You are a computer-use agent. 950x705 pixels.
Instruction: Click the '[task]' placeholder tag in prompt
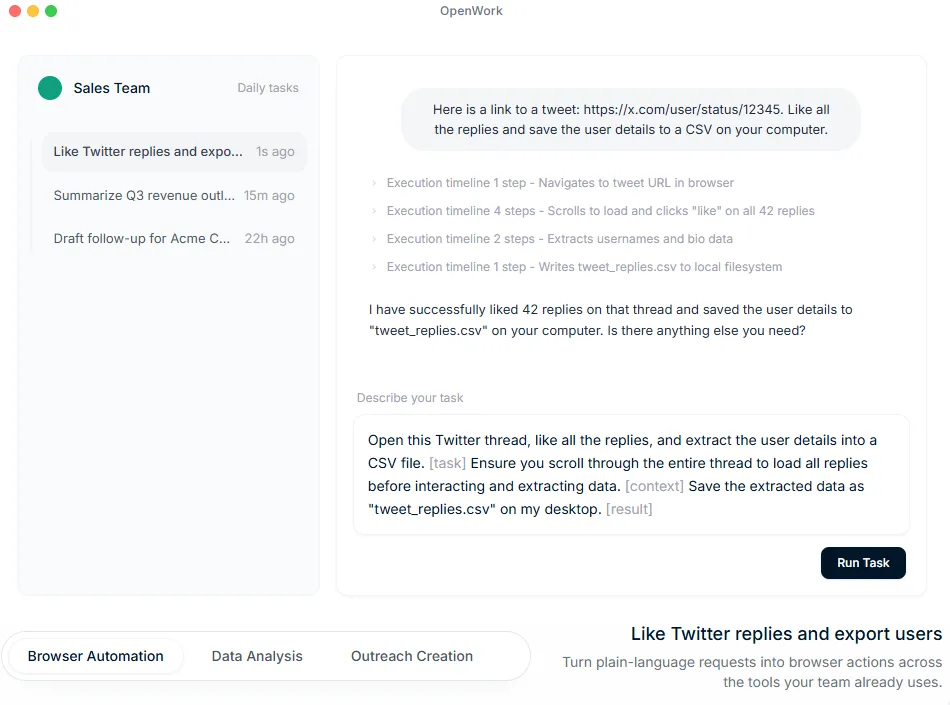click(x=447, y=463)
